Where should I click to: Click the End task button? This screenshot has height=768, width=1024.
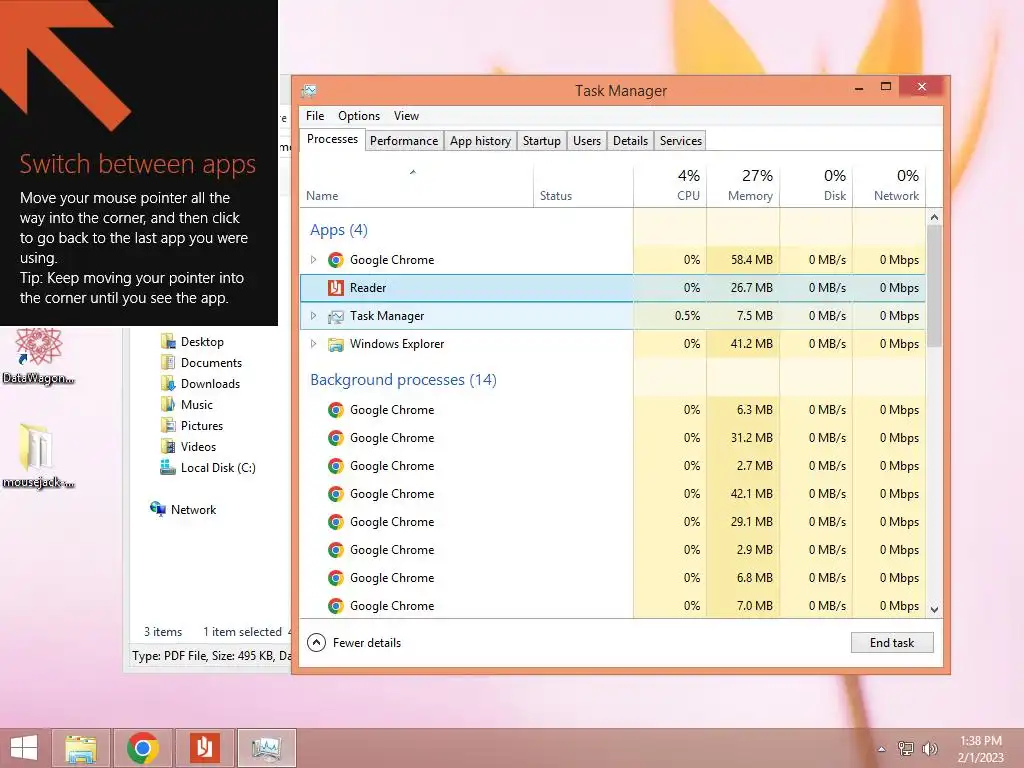(x=892, y=643)
